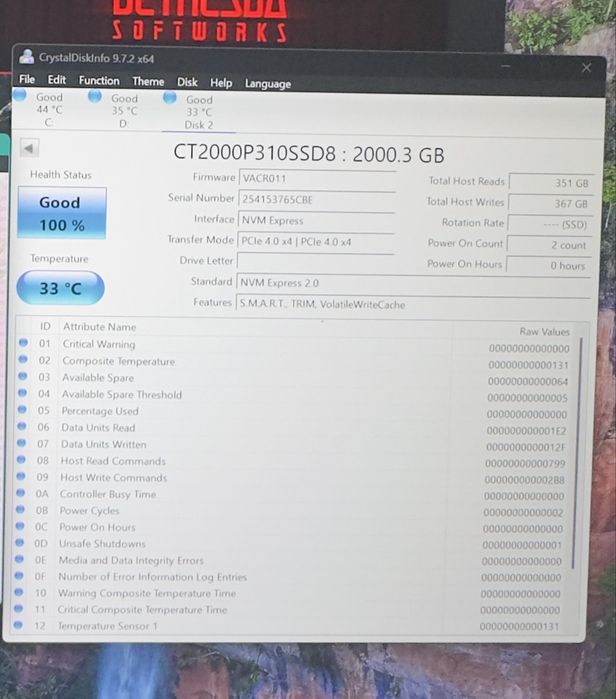This screenshot has width=616, height=699.
Task: Open the Disk menu
Action: [187, 82]
